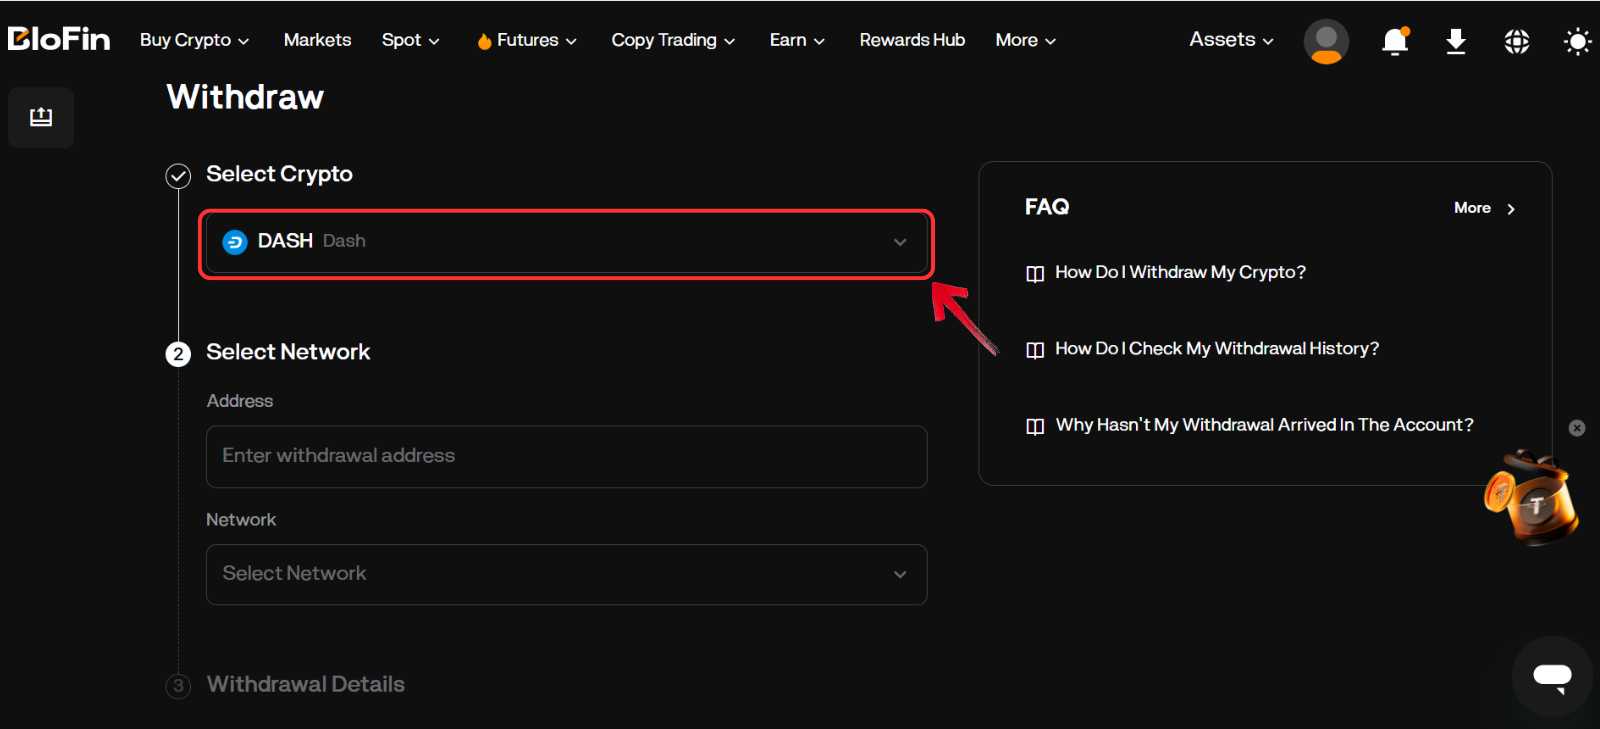Open the live chat support bubble

pos(1552,676)
